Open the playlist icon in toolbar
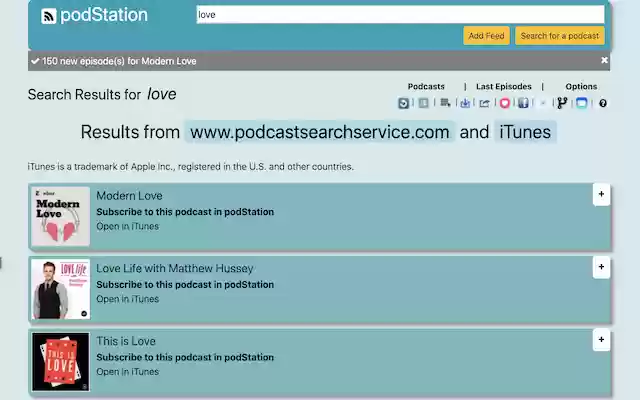The image size is (640, 400). pos(445,103)
